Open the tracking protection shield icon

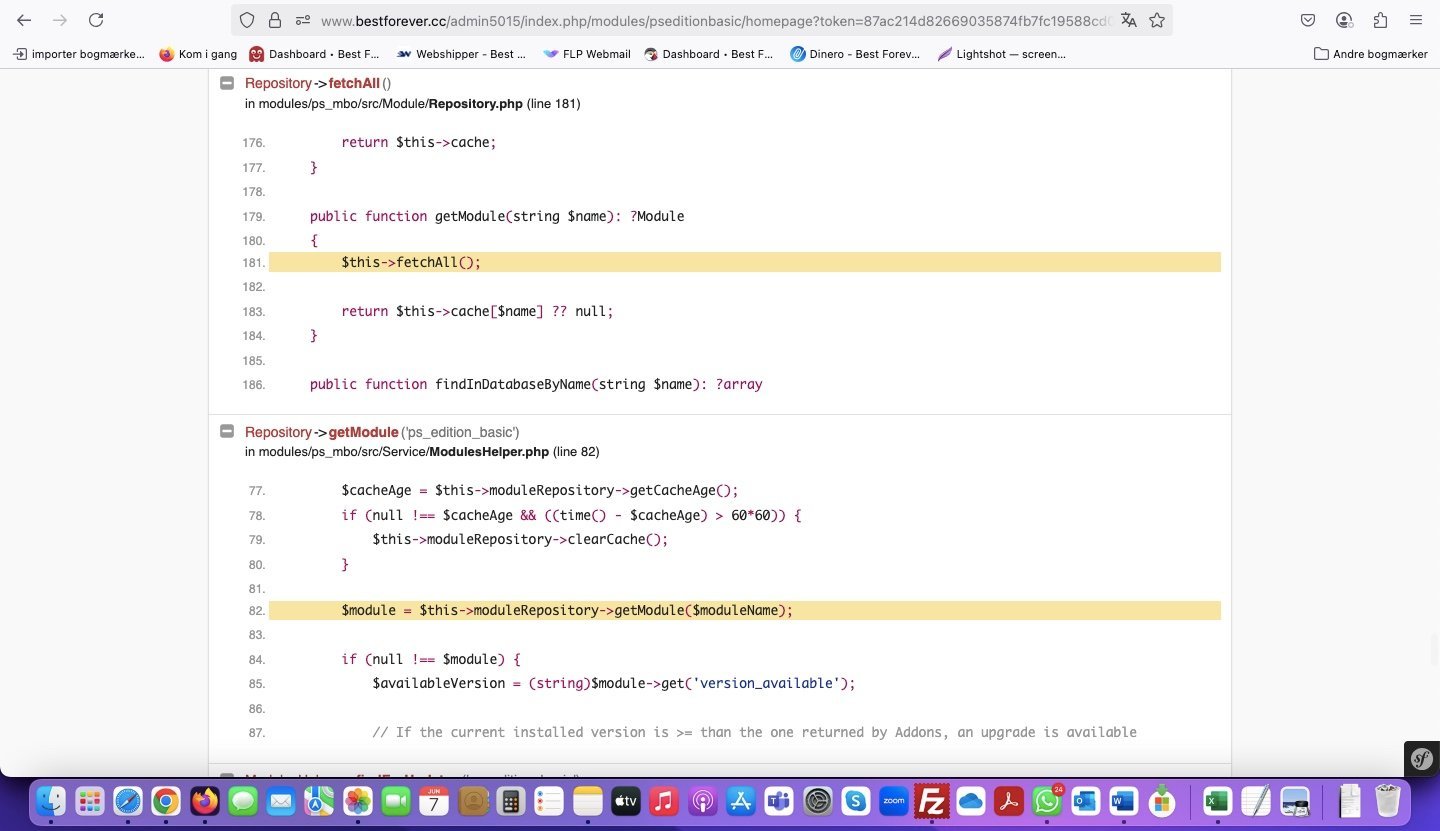(x=247, y=20)
